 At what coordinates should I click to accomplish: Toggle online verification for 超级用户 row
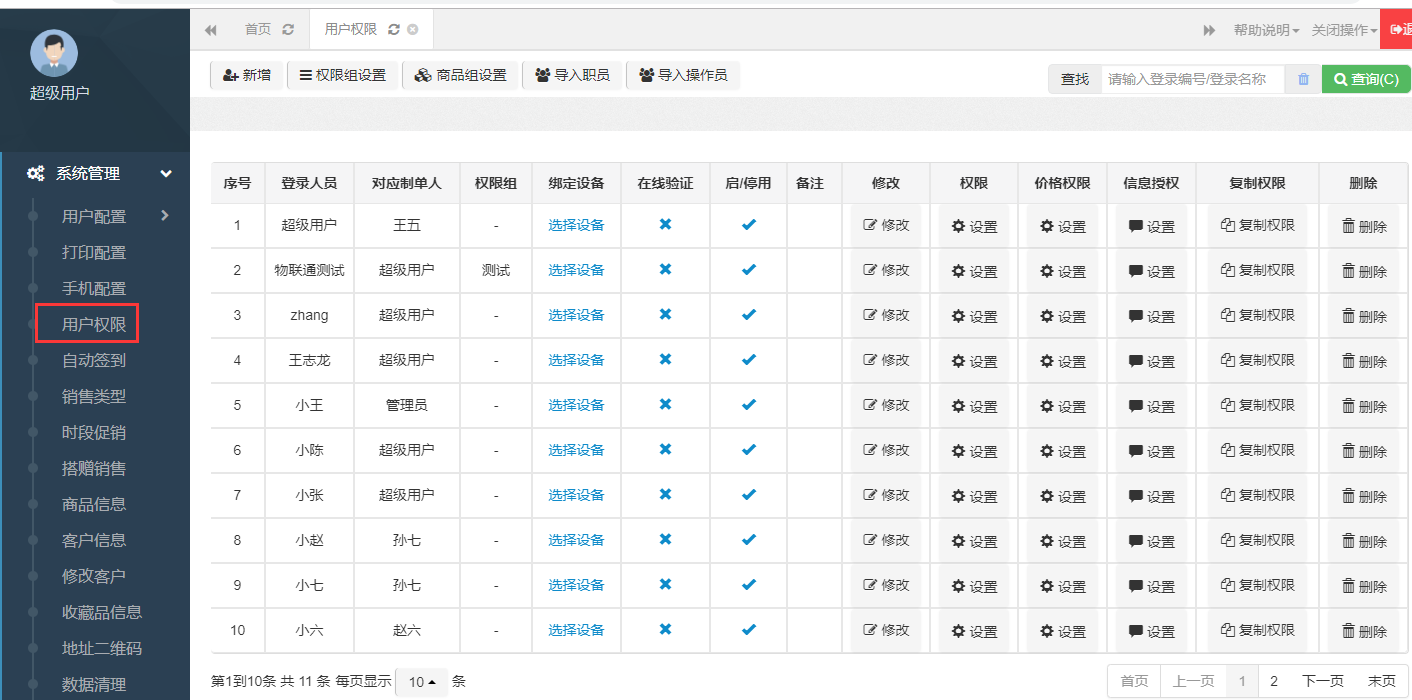(665, 225)
